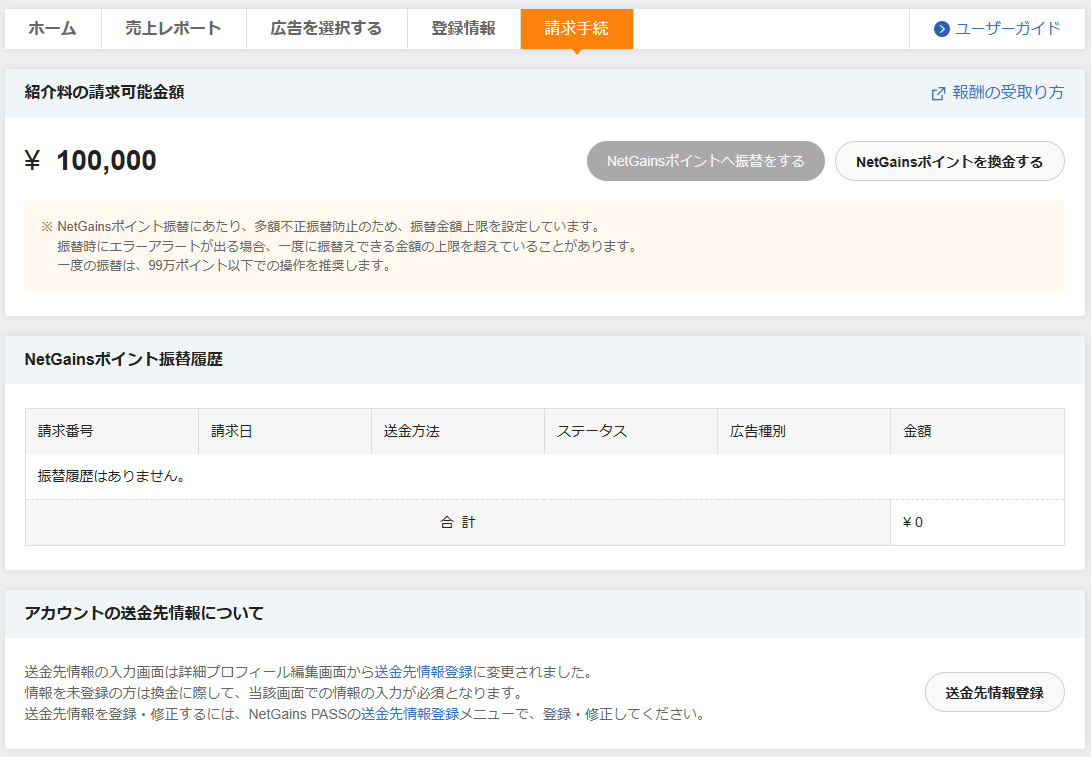This screenshot has height=757, width=1091.
Task: Select the 請求日 column header
Action: [231, 431]
